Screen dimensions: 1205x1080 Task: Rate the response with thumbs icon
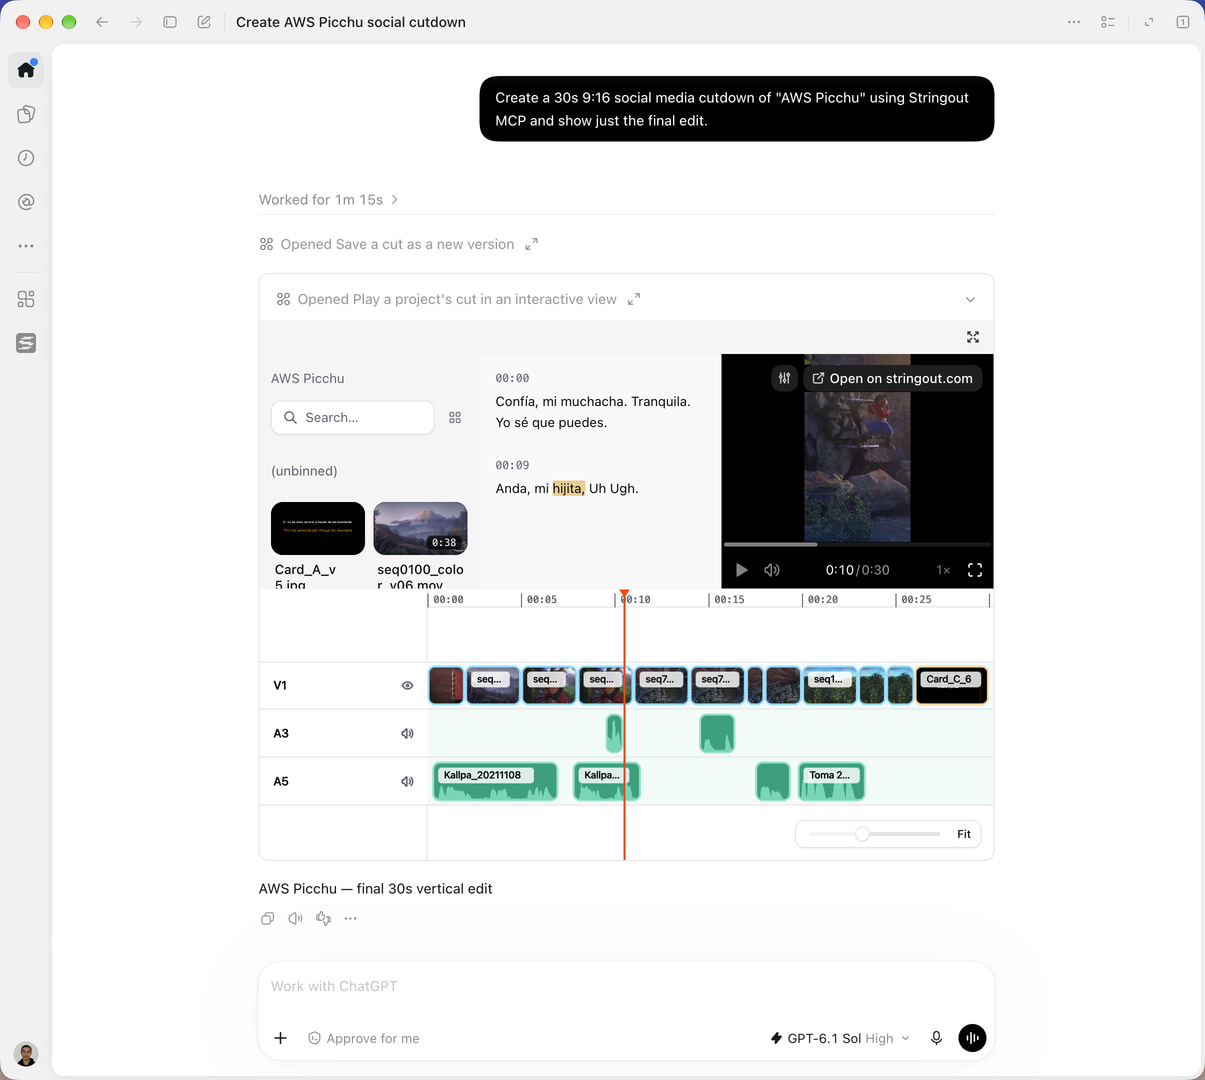(x=323, y=918)
